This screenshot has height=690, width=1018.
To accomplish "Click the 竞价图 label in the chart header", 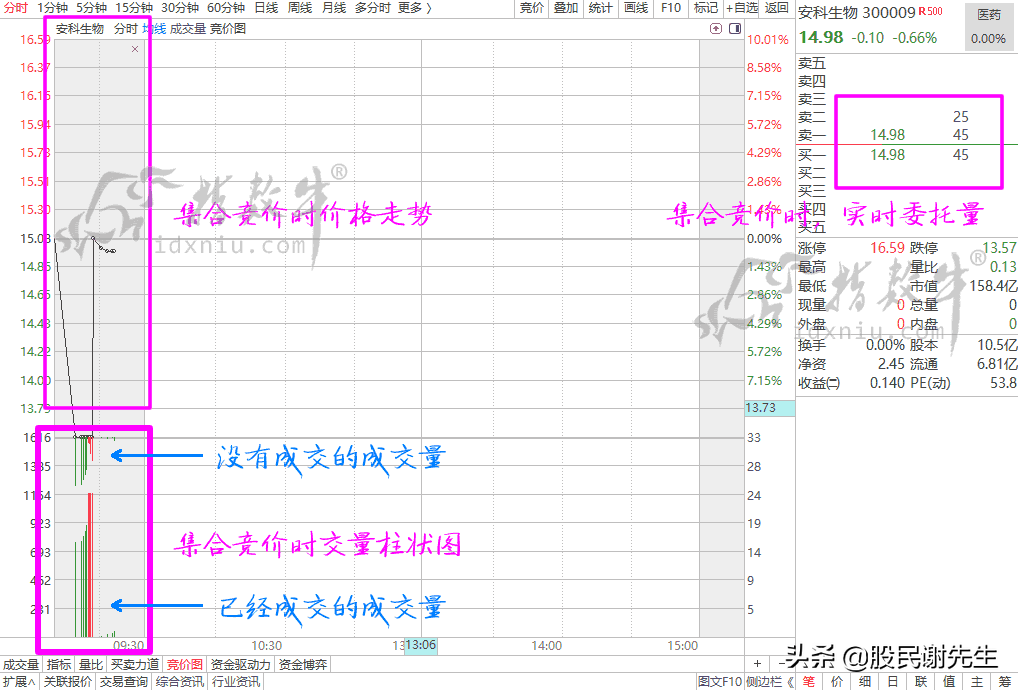I will click(x=228, y=29).
